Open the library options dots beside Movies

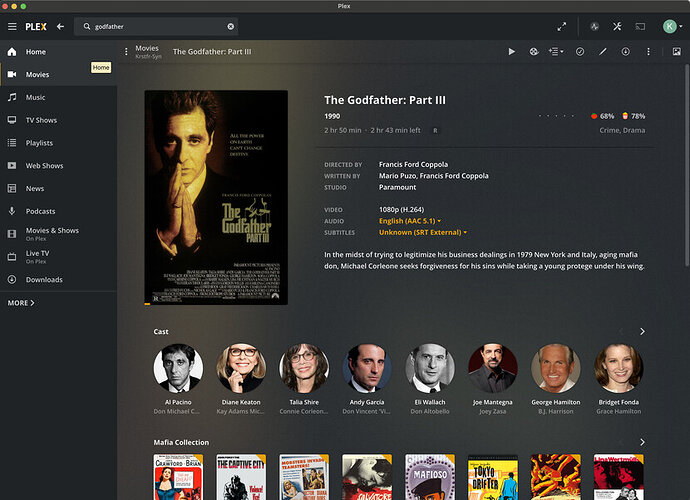click(x=126, y=51)
